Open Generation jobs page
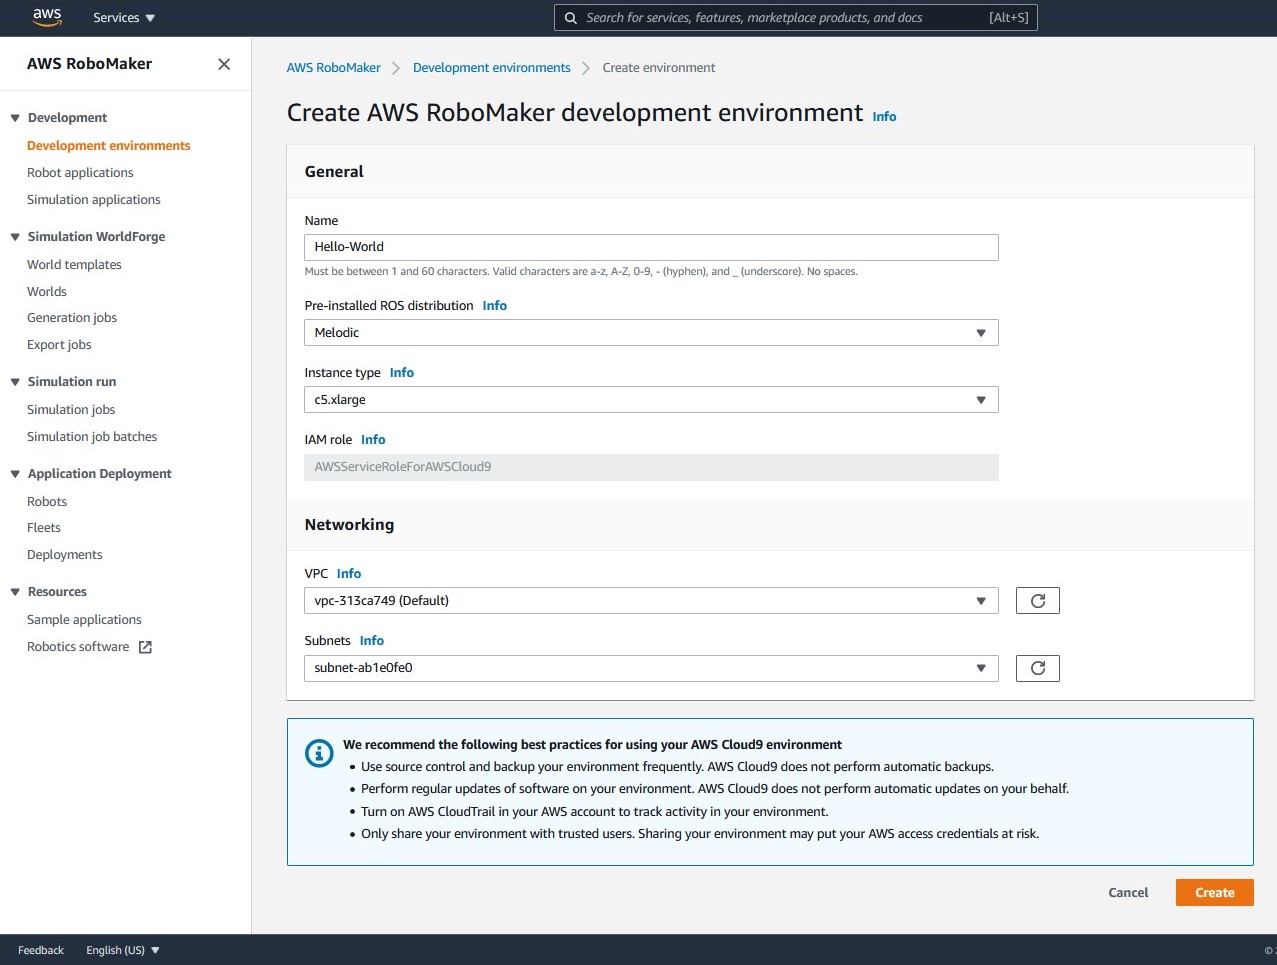This screenshot has width=1277, height=965. tap(72, 318)
